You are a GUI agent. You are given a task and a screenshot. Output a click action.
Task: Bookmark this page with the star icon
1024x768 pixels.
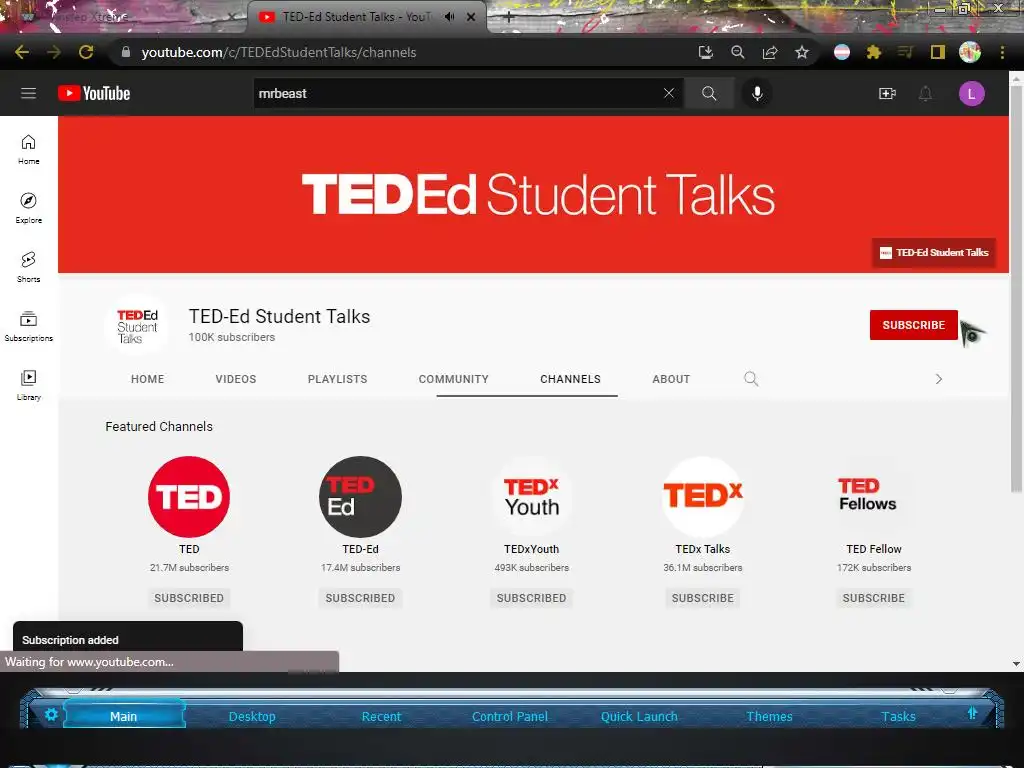point(802,52)
